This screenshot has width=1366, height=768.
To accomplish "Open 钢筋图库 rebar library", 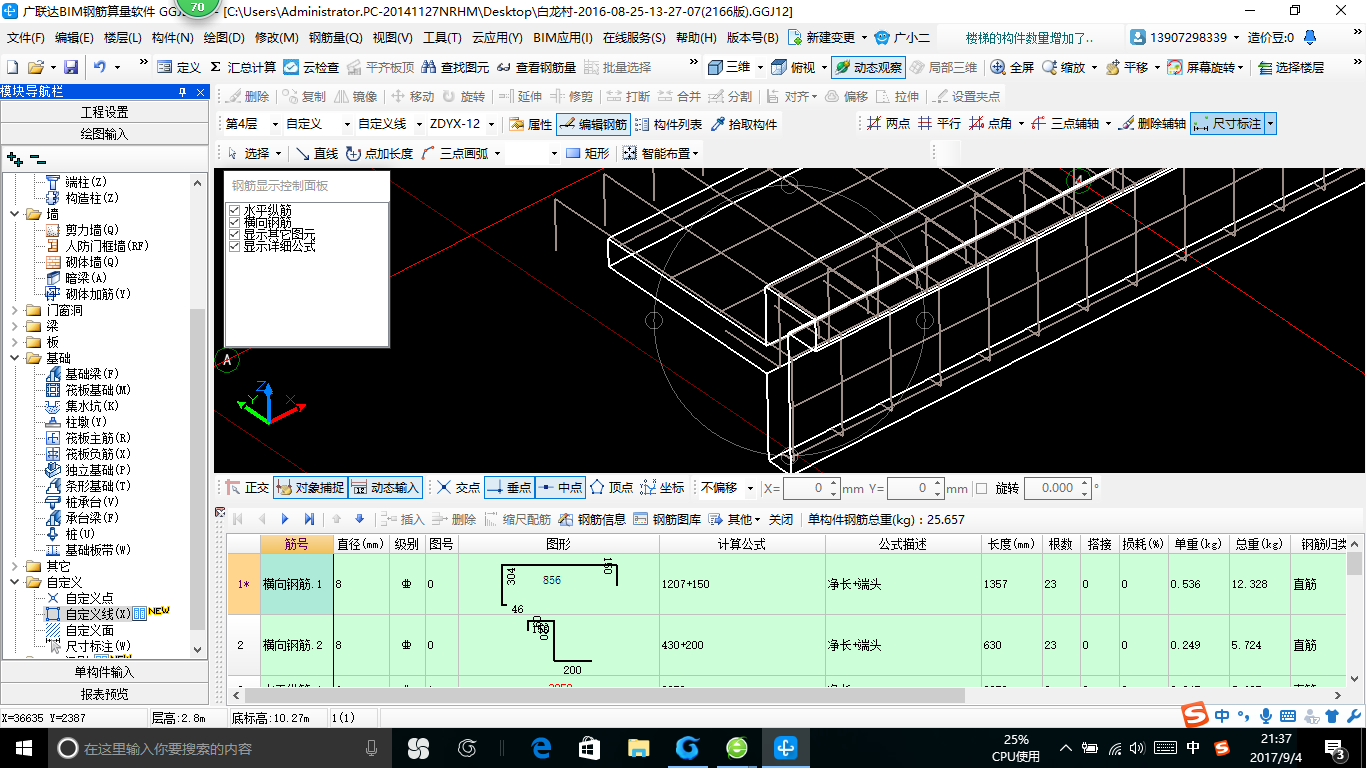I will (667, 519).
